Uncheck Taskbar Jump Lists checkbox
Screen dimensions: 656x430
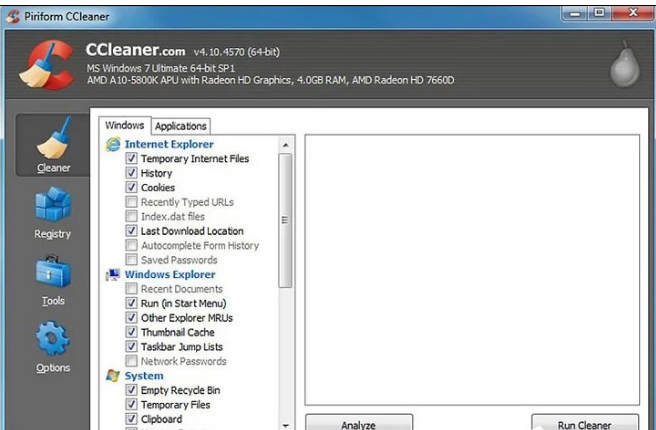point(131,346)
